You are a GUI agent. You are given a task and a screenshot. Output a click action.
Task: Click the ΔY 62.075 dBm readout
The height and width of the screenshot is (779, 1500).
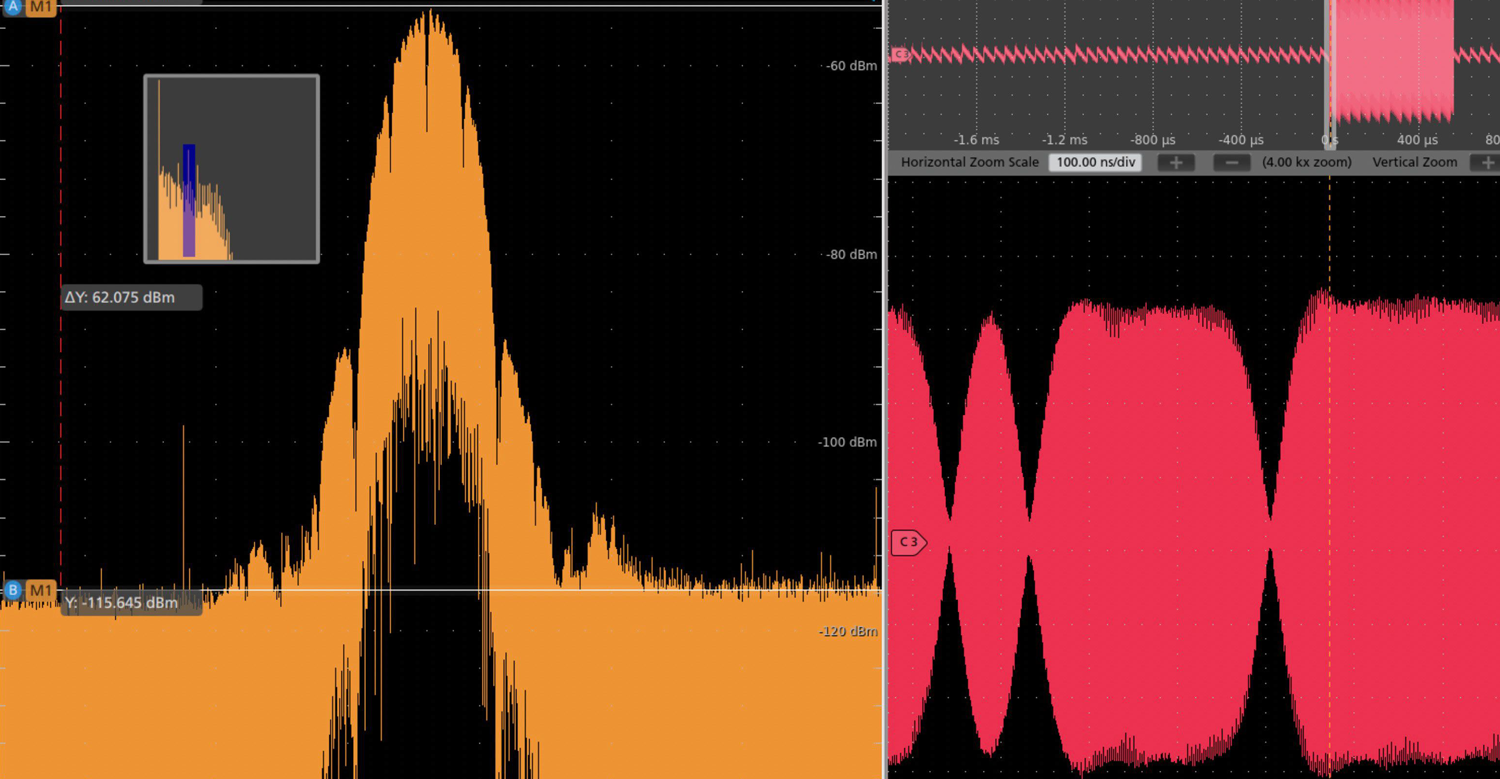tap(131, 297)
